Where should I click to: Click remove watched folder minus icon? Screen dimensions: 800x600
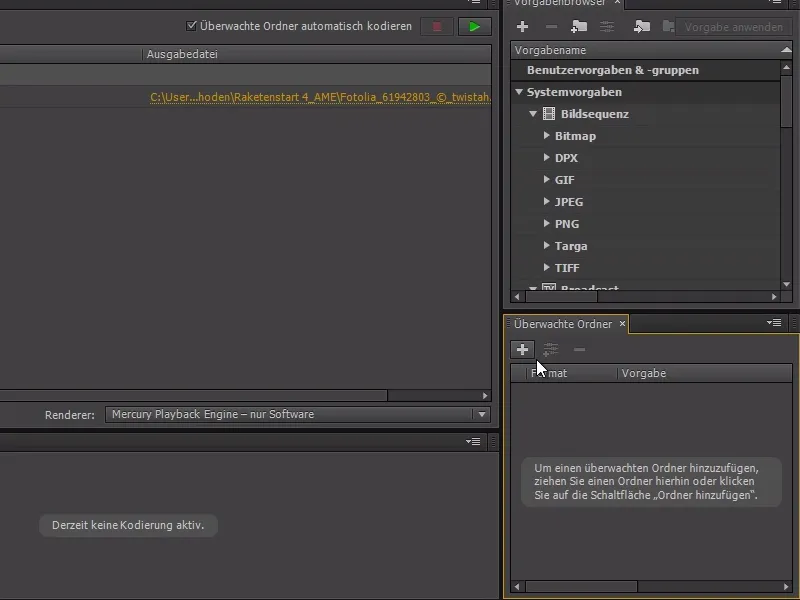click(x=579, y=349)
